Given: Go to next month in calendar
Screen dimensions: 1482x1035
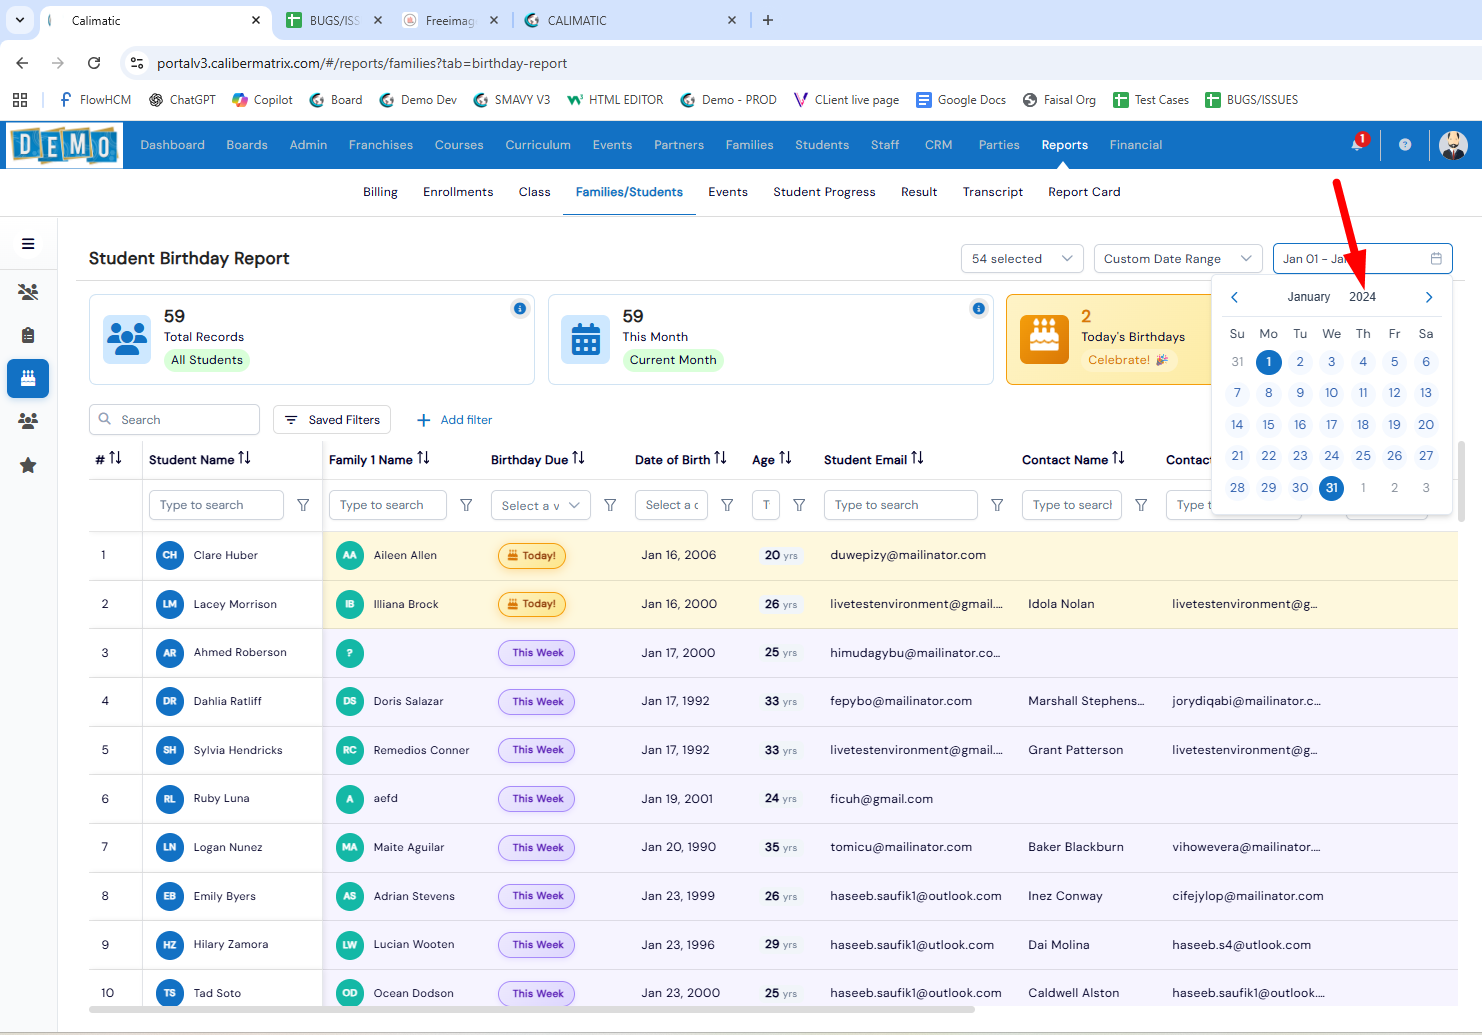Looking at the screenshot, I should pos(1429,297).
